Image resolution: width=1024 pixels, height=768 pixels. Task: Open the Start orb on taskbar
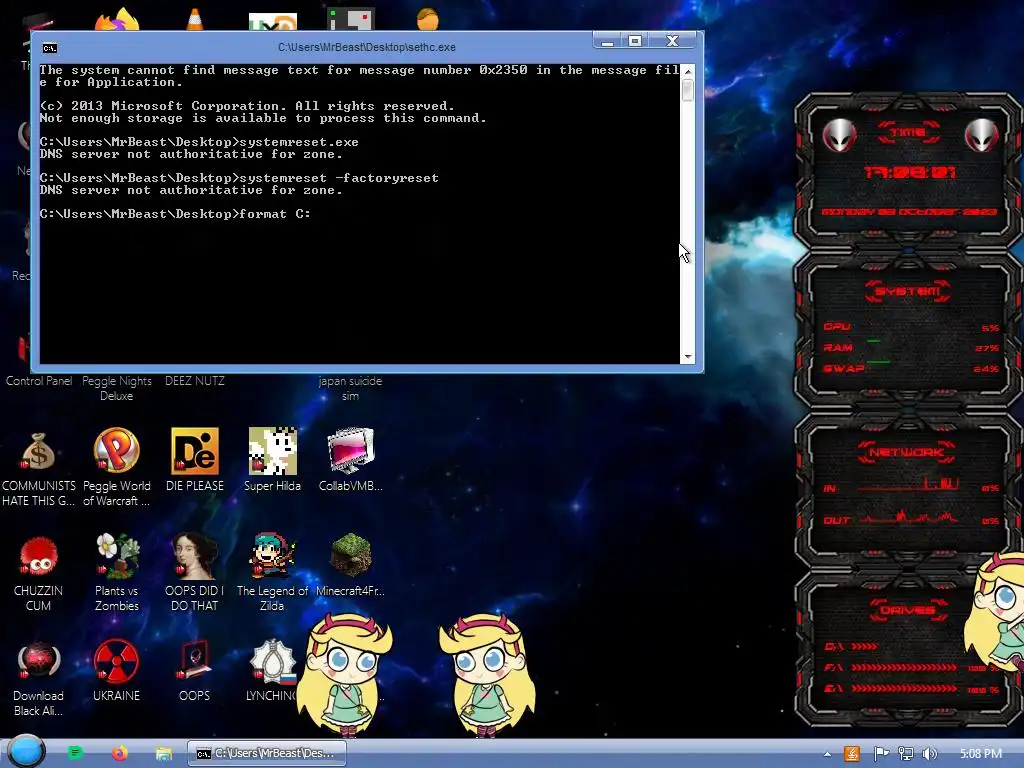pos(26,752)
